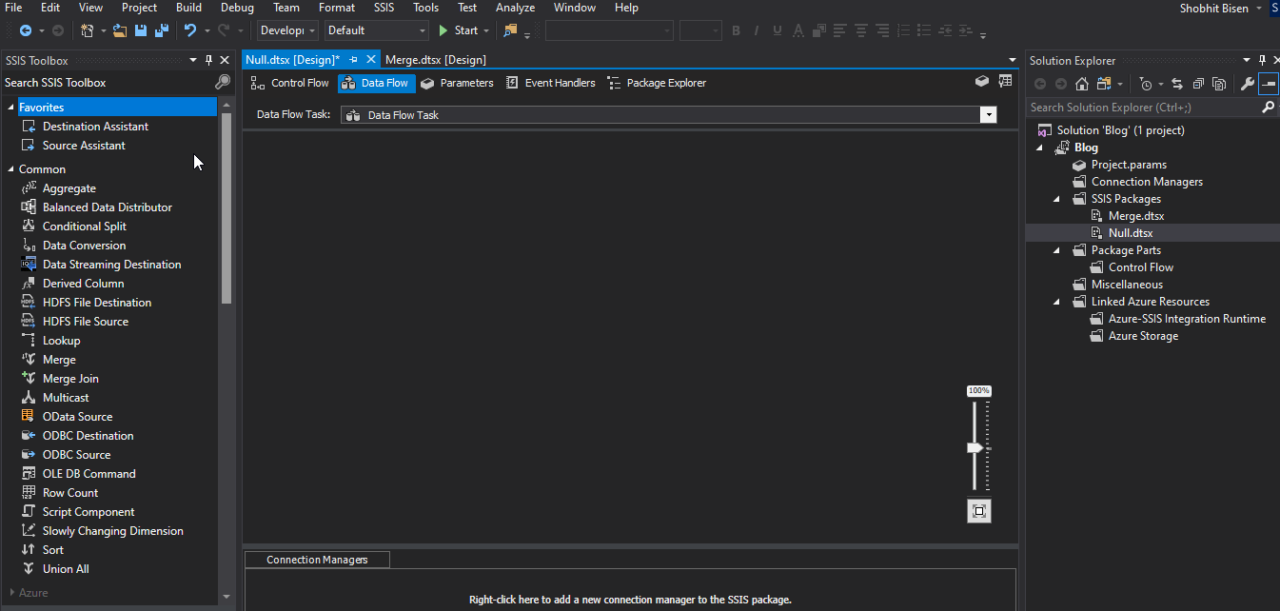Collapse the Favorites toolbox section
The width and height of the screenshot is (1280, 611).
pos(11,108)
